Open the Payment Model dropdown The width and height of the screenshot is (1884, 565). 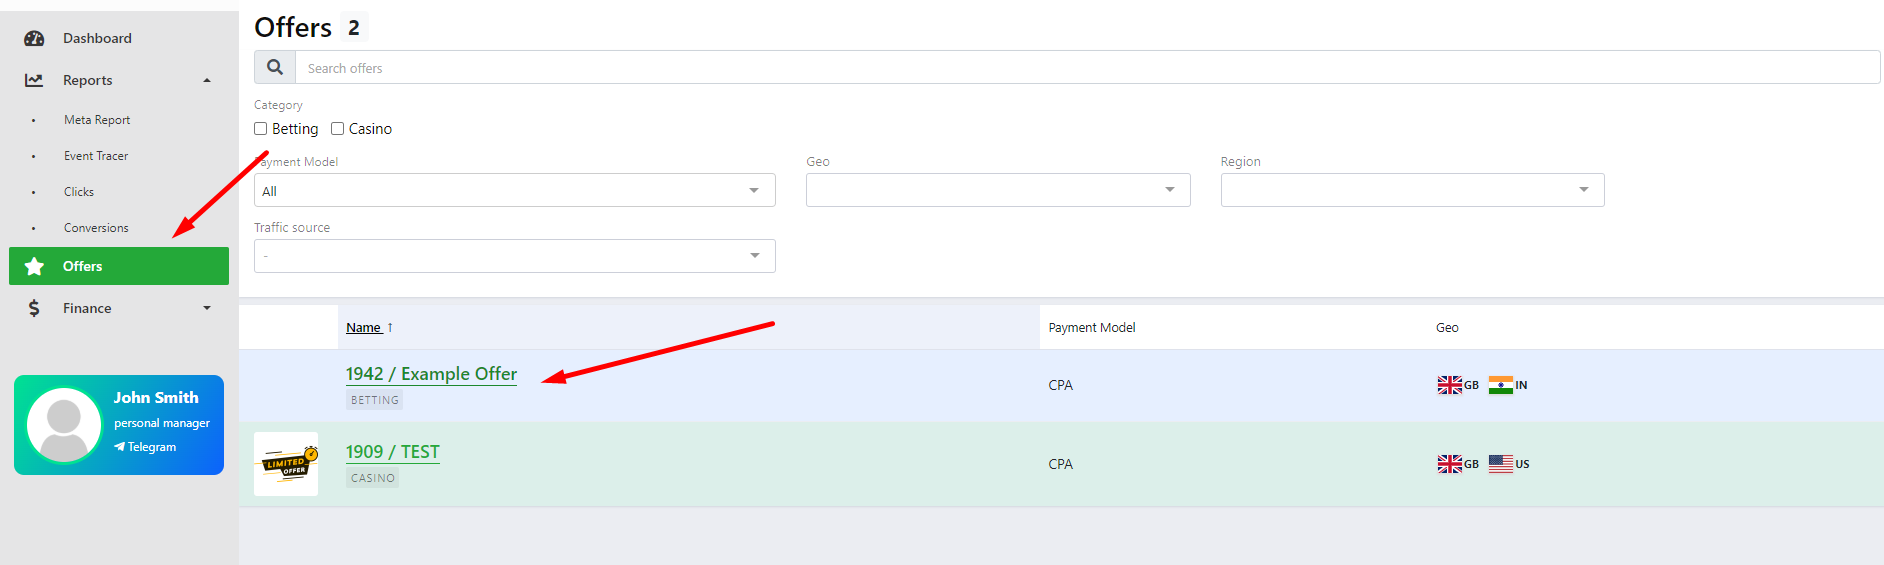click(x=514, y=190)
